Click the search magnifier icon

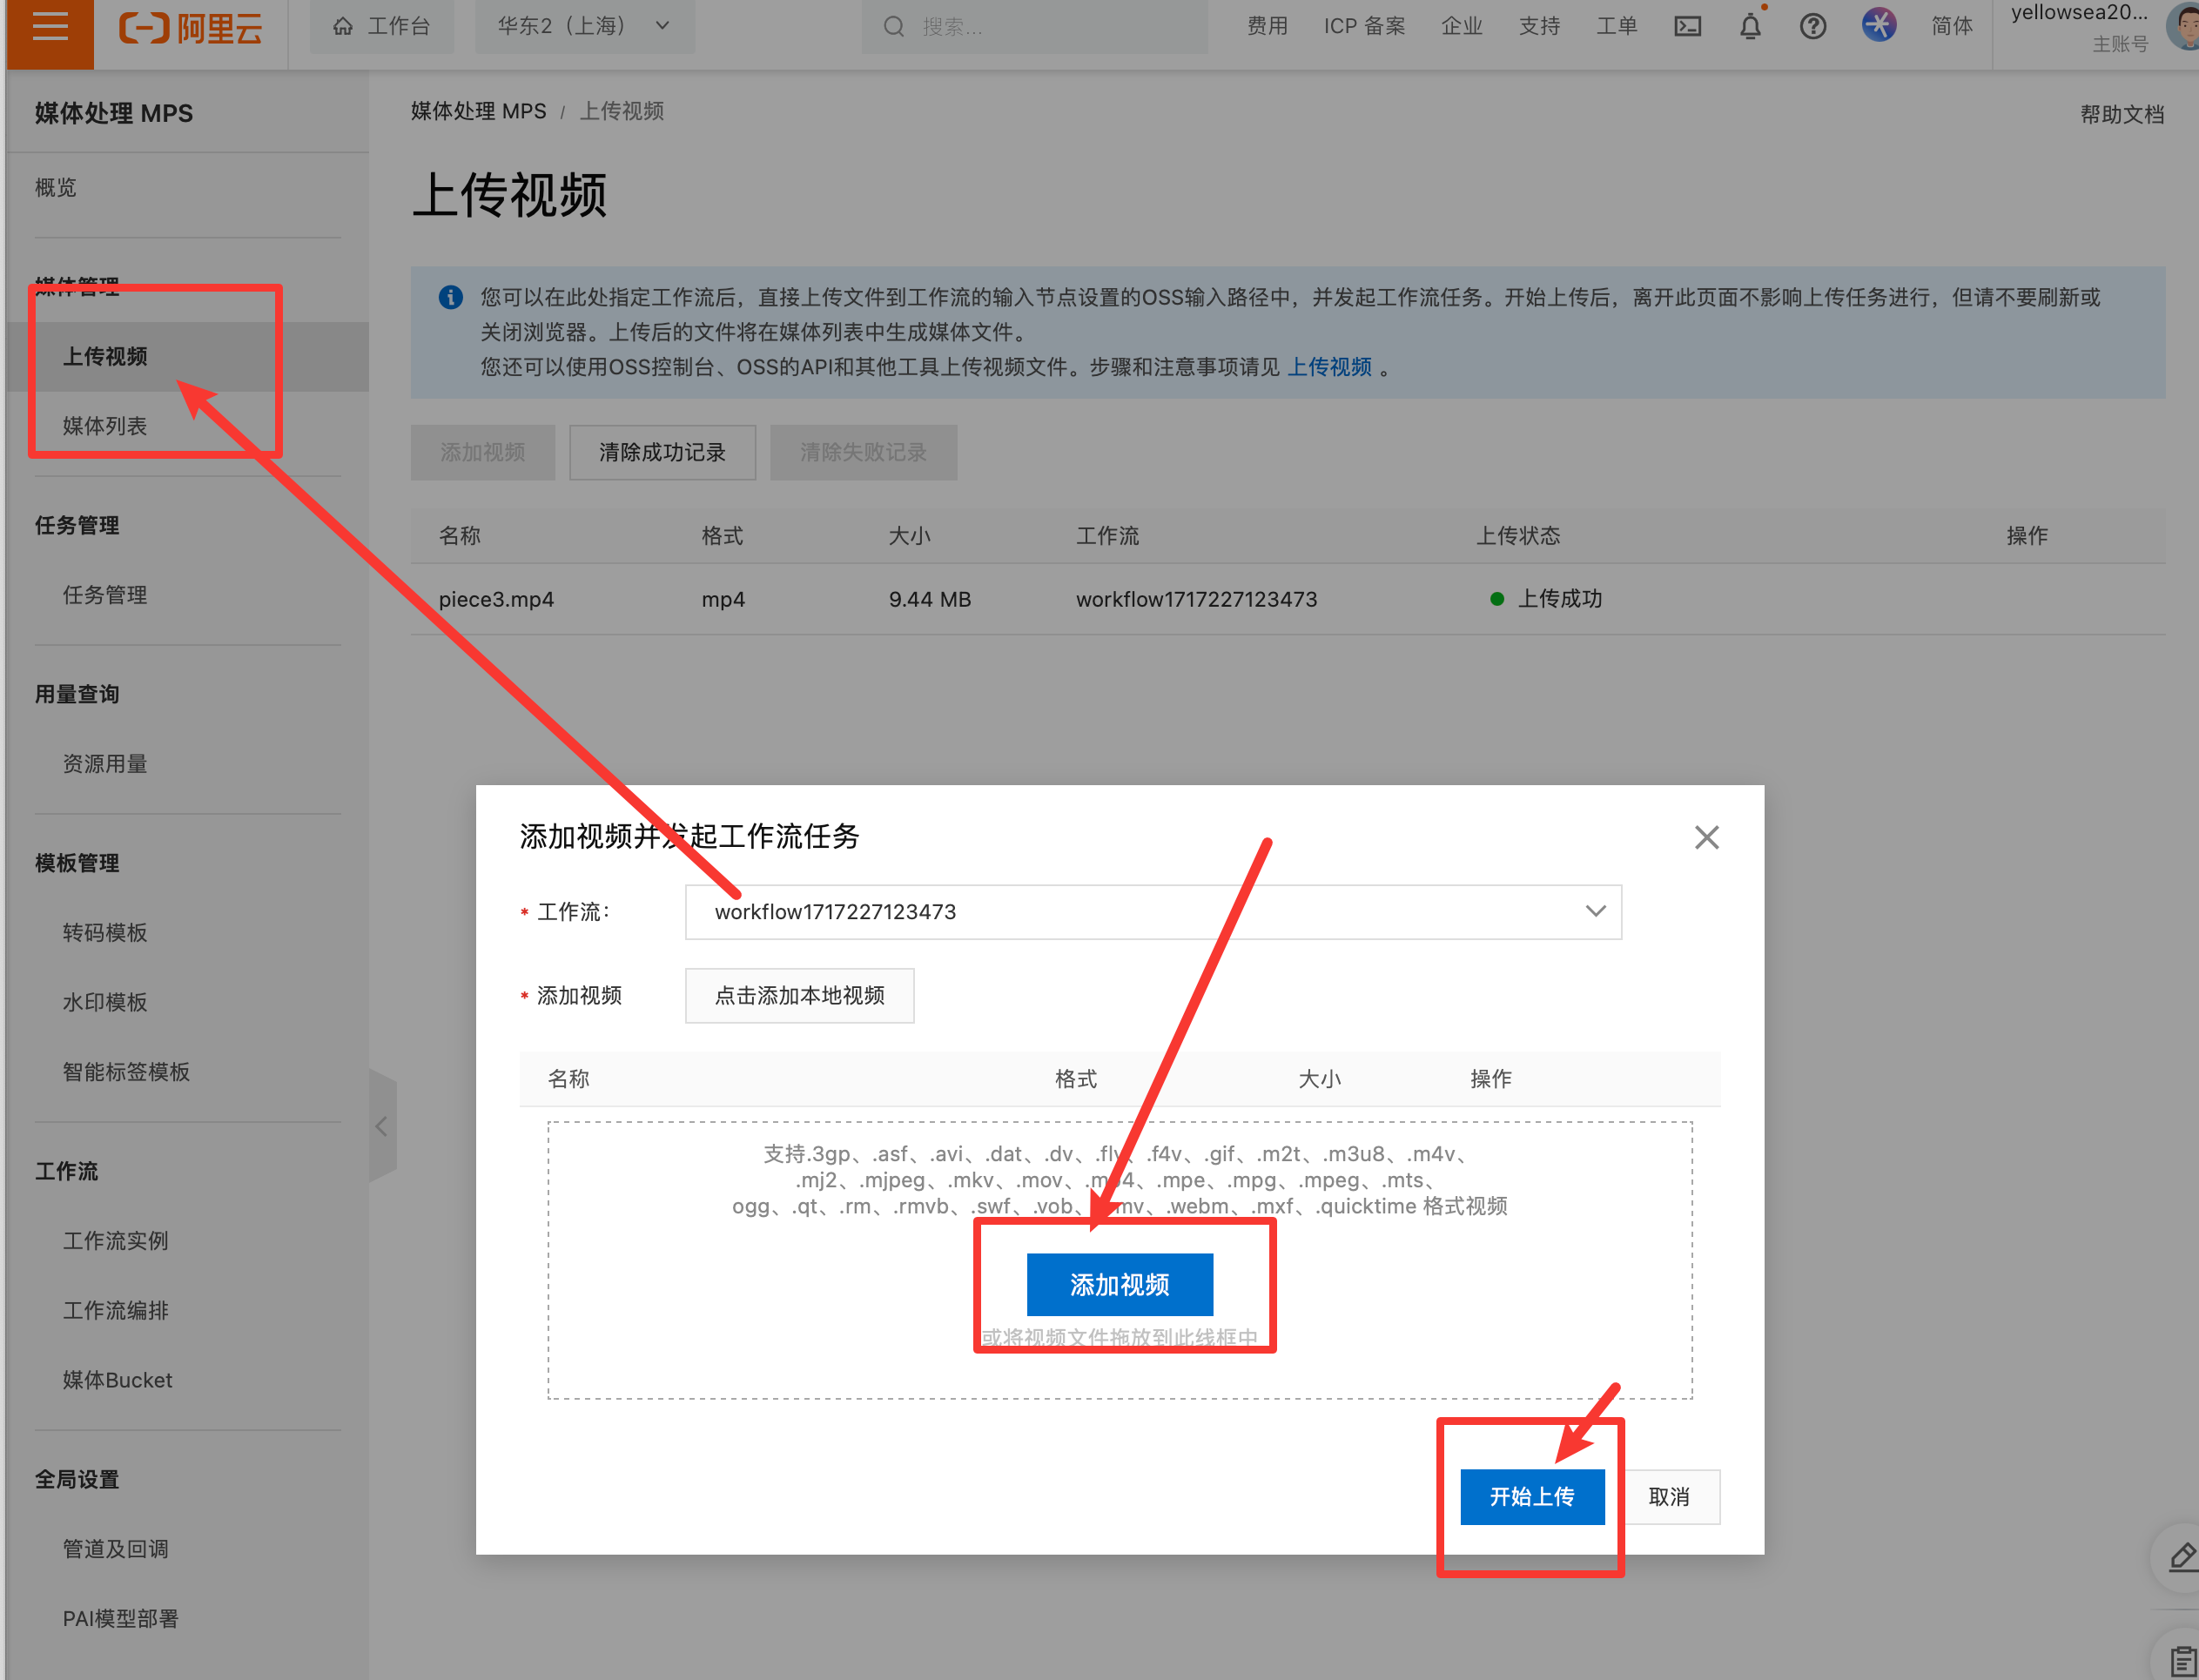pyautogui.click(x=893, y=26)
